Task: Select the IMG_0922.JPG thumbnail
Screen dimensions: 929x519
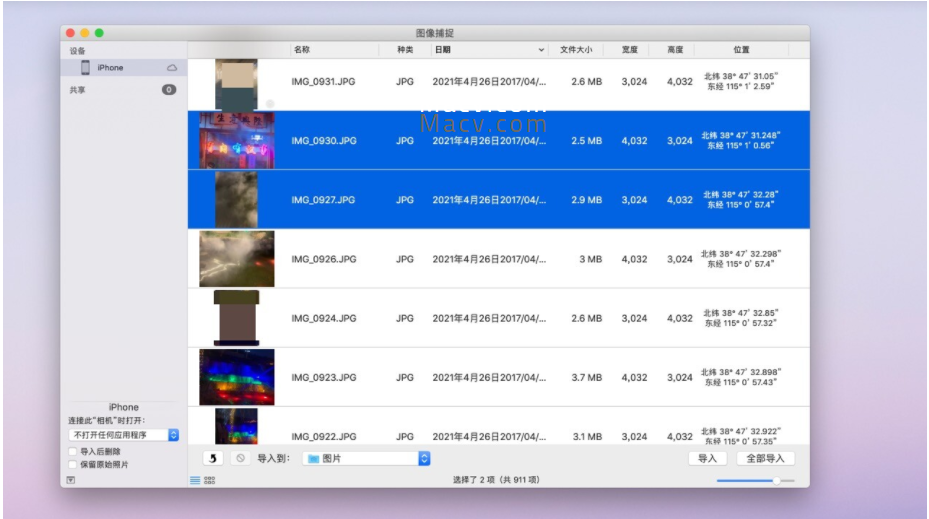Action: (236, 426)
